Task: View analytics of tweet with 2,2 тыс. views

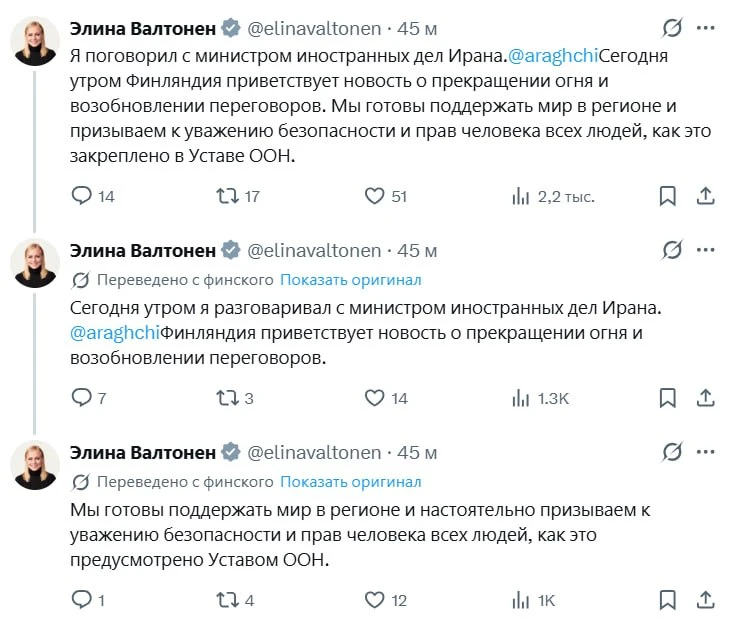Action: [521, 196]
